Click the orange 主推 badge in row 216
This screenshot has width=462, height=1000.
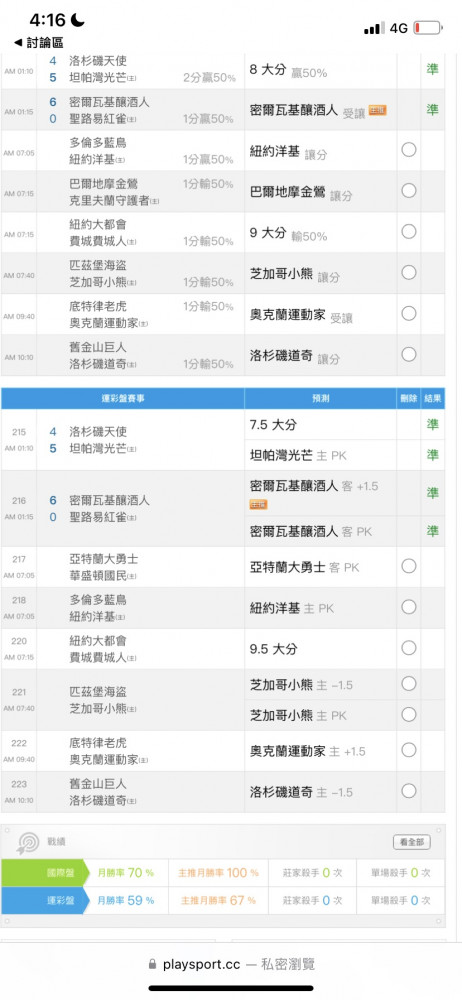(258, 504)
